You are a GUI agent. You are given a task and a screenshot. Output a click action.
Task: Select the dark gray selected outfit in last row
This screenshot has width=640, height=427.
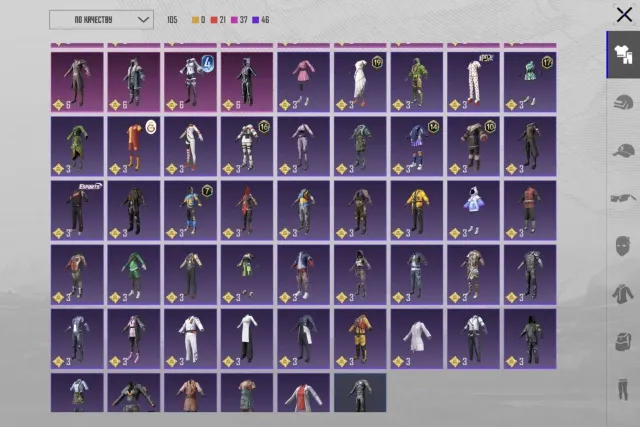pyautogui.click(x=360, y=392)
